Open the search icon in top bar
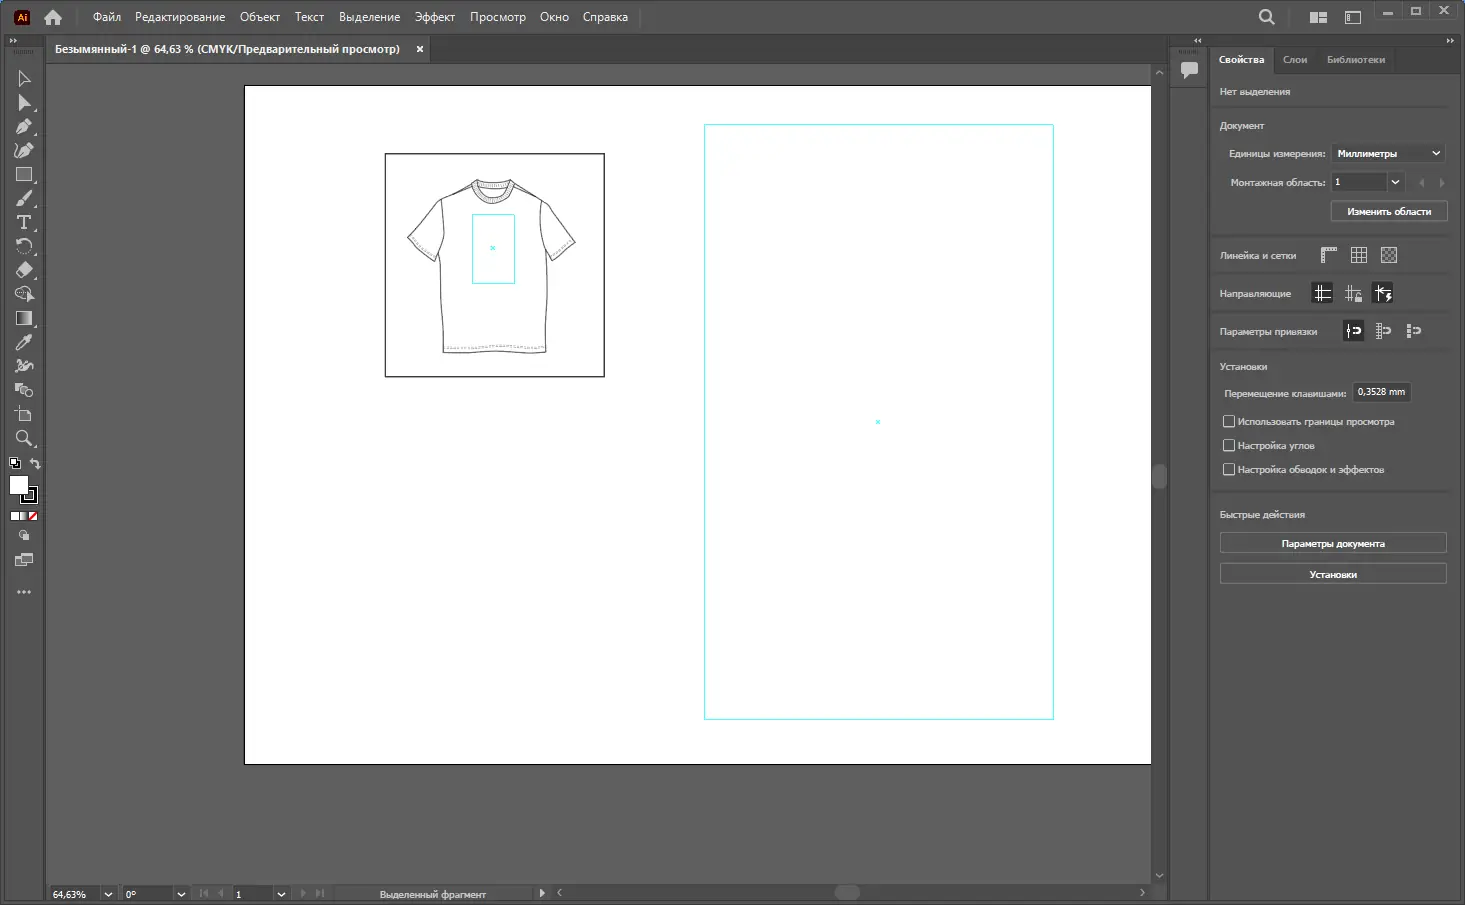The height and width of the screenshot is (905, 1465). [1267, 17]
